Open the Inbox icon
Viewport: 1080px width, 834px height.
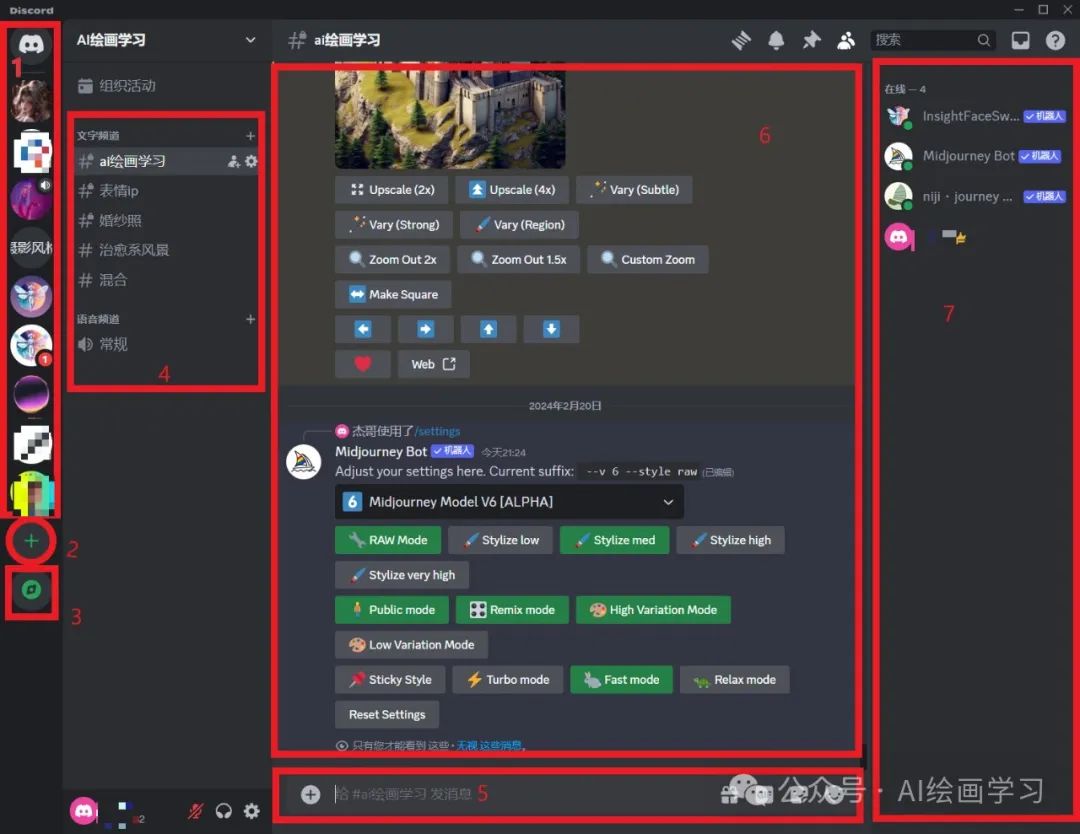(1020, 41)
